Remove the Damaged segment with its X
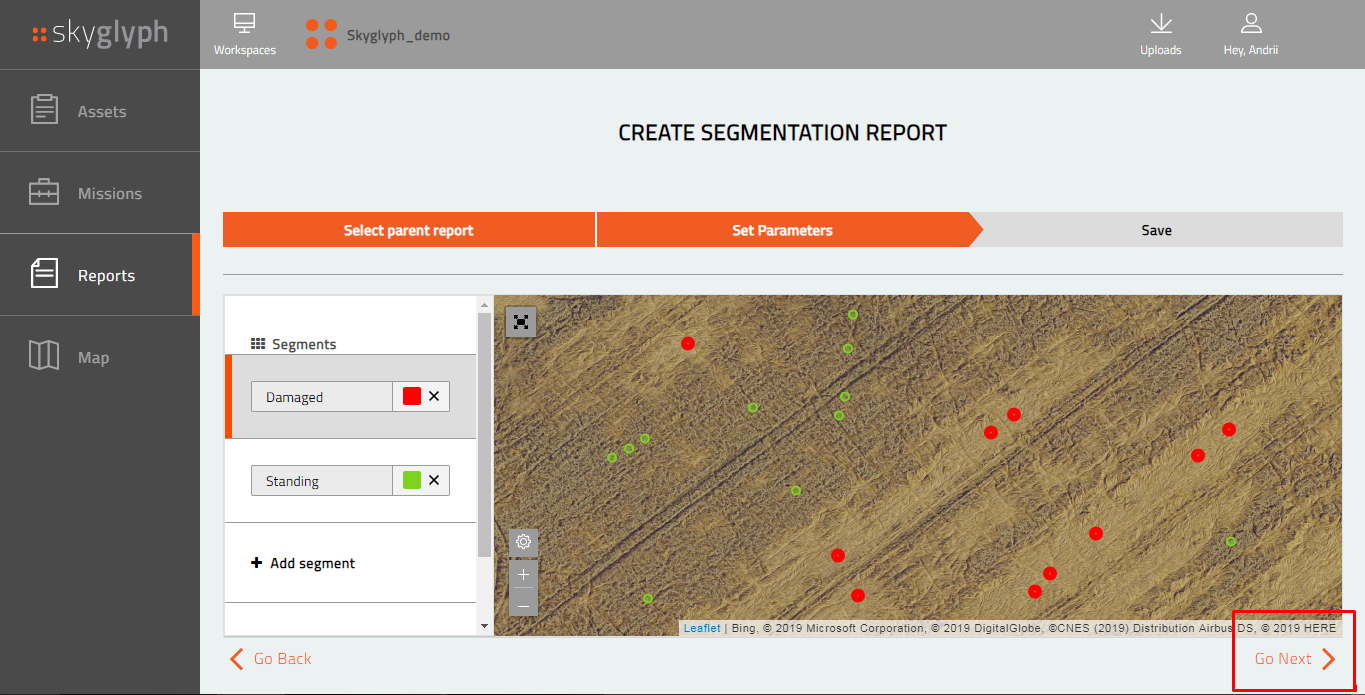1365x695 pixels. [x=434, y=396]
